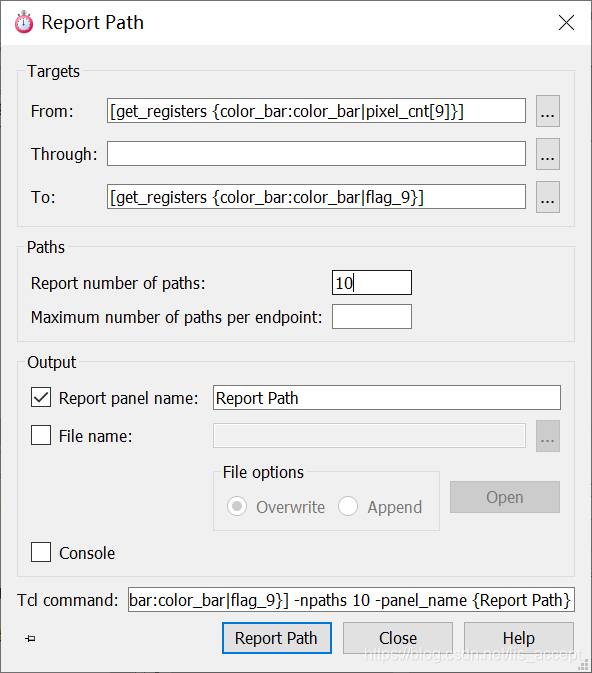Click the Report Path button

point(277,638)
